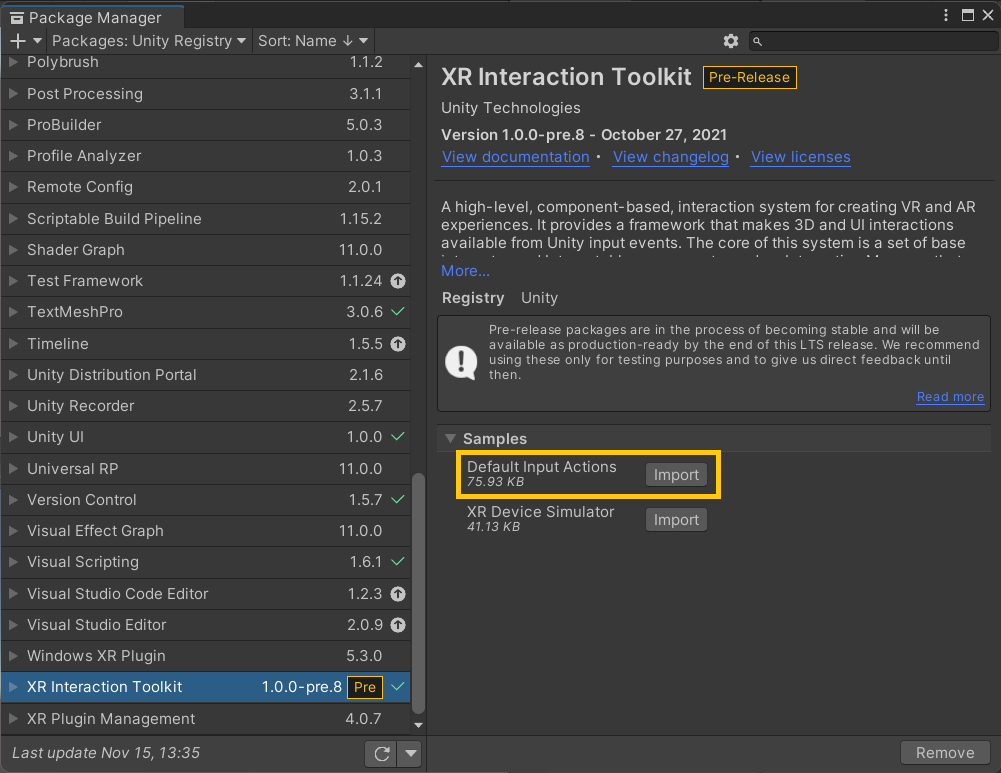
Task: Select the Windows XR Plugin package
Action: (x=206, y=656)
